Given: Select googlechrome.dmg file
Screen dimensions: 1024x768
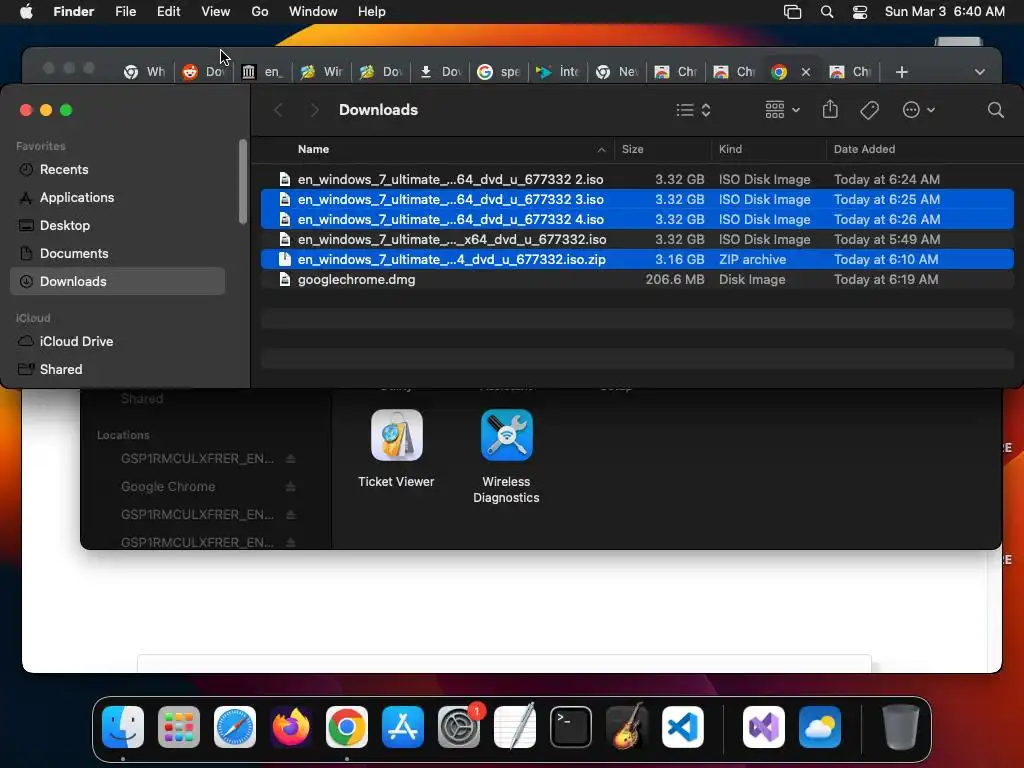Looking at the screenshot, I should tap(637, 280).
